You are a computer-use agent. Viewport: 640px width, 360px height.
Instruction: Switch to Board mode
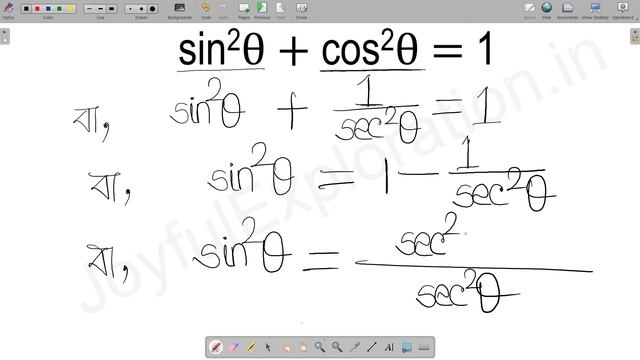pos(530,10)
